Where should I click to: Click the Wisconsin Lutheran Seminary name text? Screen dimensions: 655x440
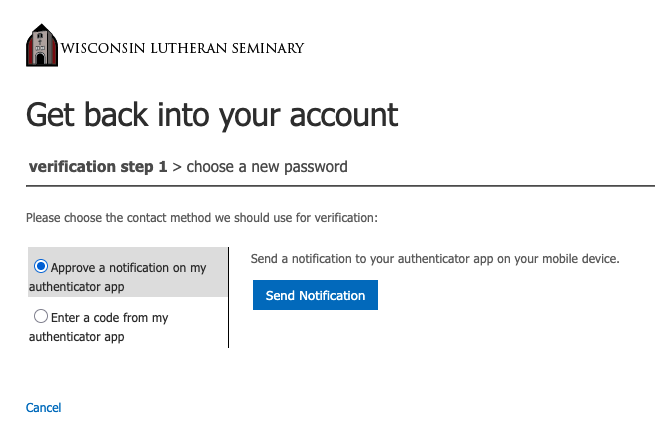(182, 48)
